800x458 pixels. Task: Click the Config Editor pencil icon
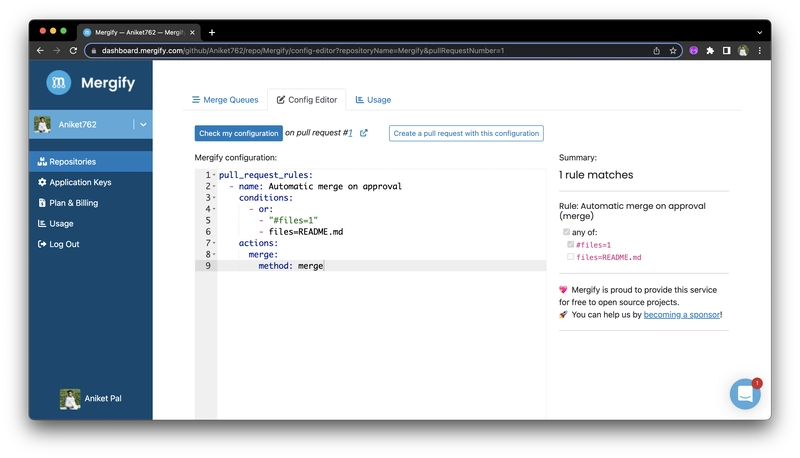pos(281,100)
